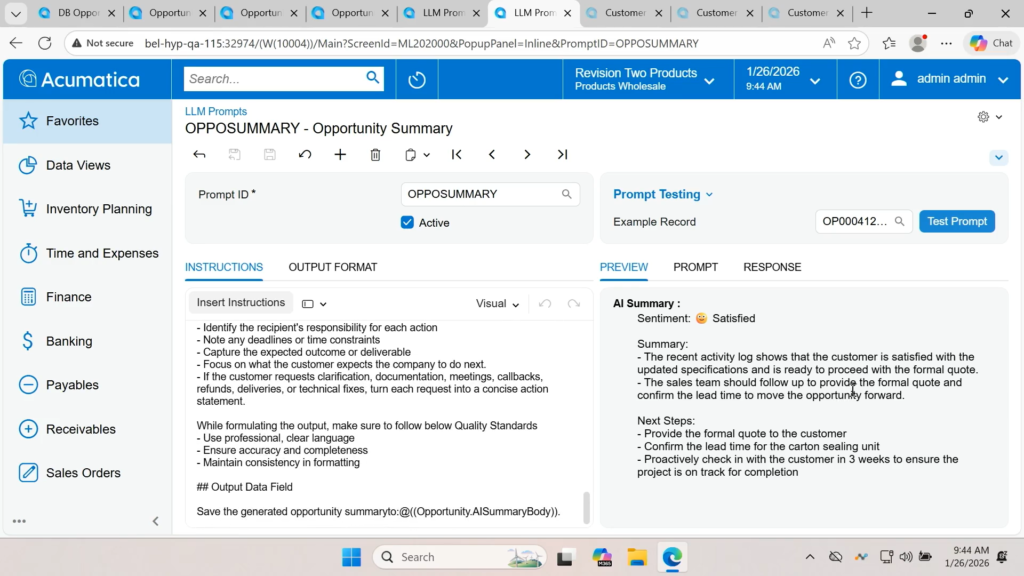Click the Delete trash icon
This screenshot has width=1024, height=576.
tap(375, 155)
